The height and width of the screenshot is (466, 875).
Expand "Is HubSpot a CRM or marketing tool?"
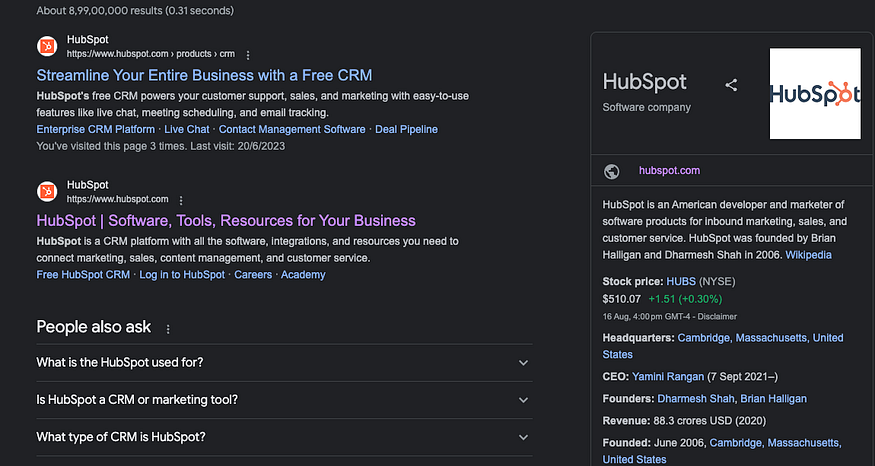[x=284, y=400]
